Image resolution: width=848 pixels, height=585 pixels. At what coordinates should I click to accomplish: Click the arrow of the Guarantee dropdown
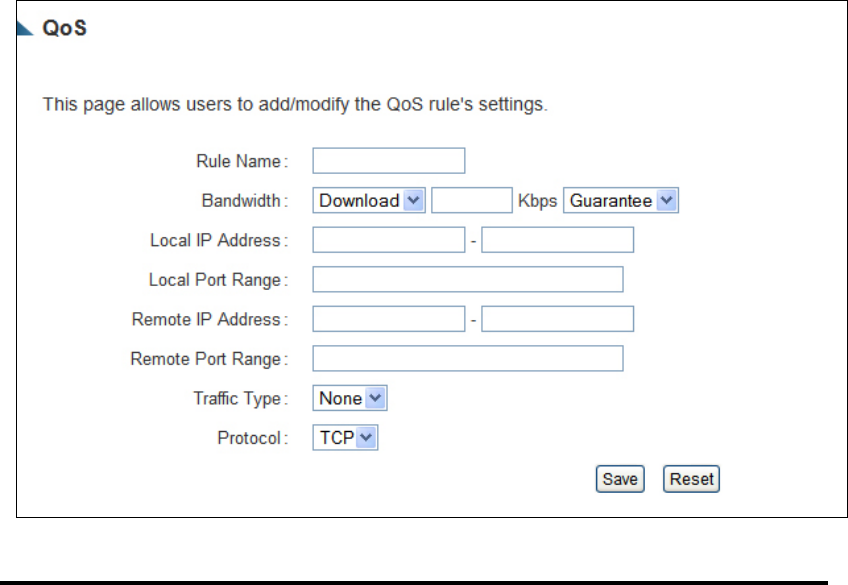[667, 201]
